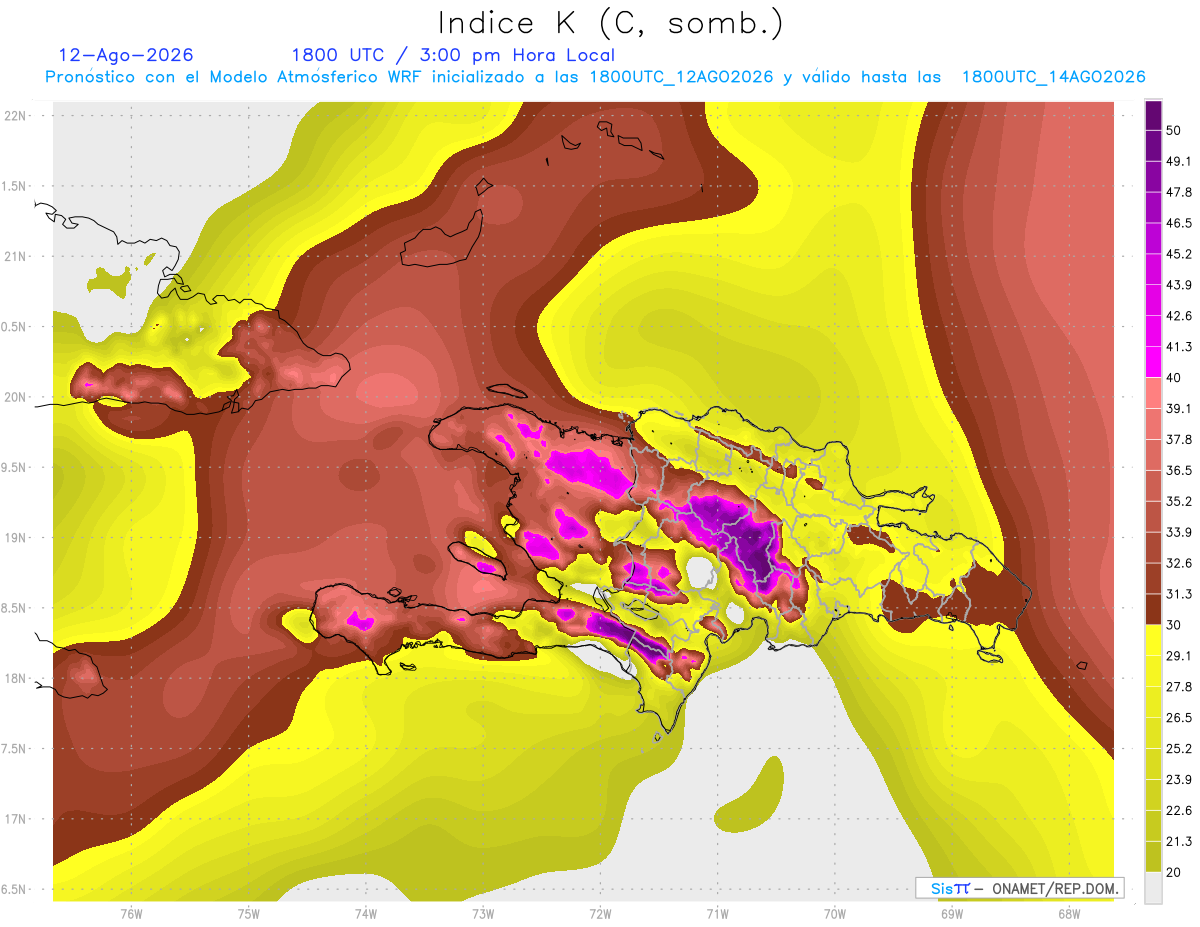Click the colorbar value label '49.1'
Image resolution: width=1200 pixels, height=927 pixels.
[1179, 161]
